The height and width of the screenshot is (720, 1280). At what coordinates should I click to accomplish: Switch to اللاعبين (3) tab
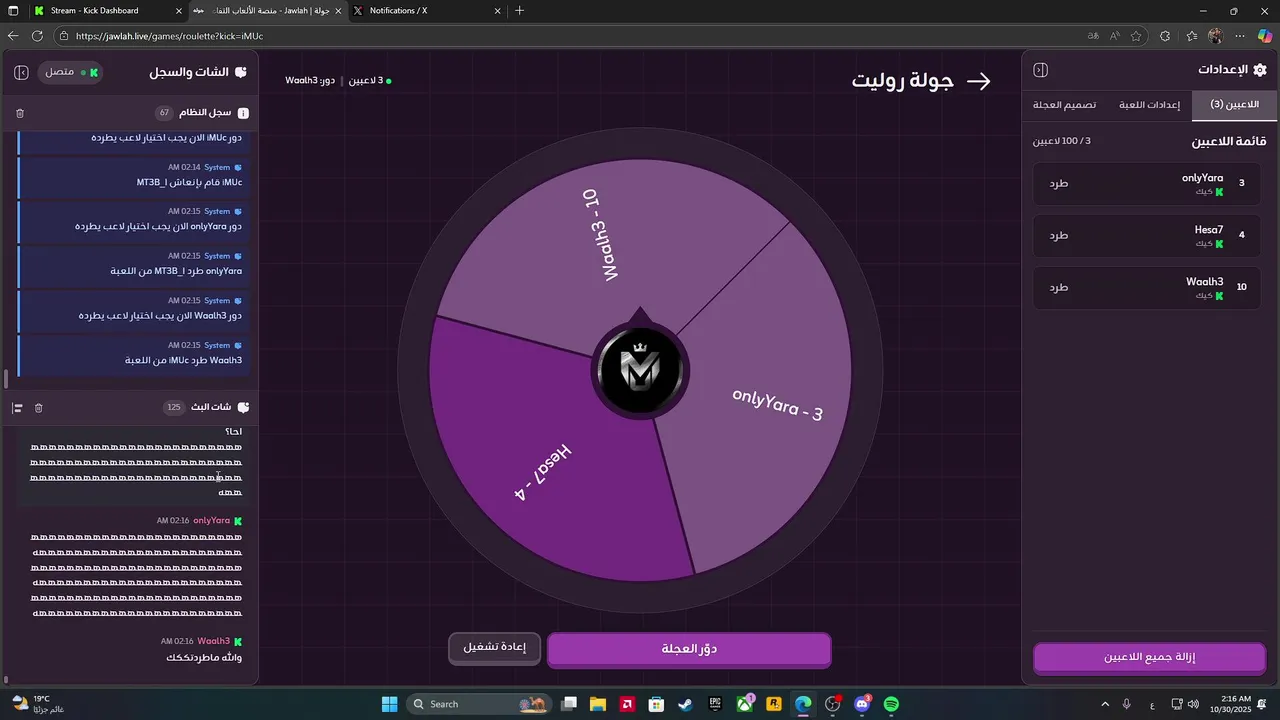coord(1234,105)
